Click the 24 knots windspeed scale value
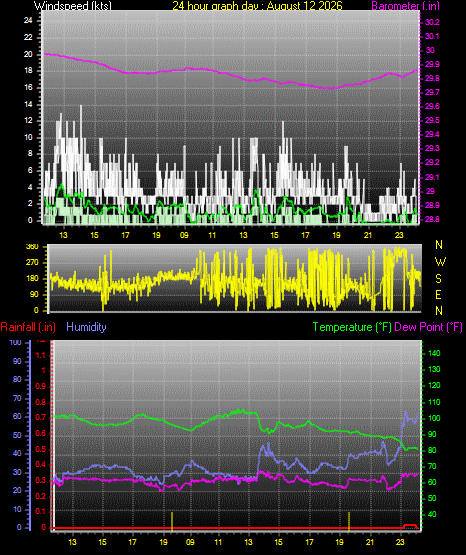The image size is (466, 555). [x=28, y=20]
